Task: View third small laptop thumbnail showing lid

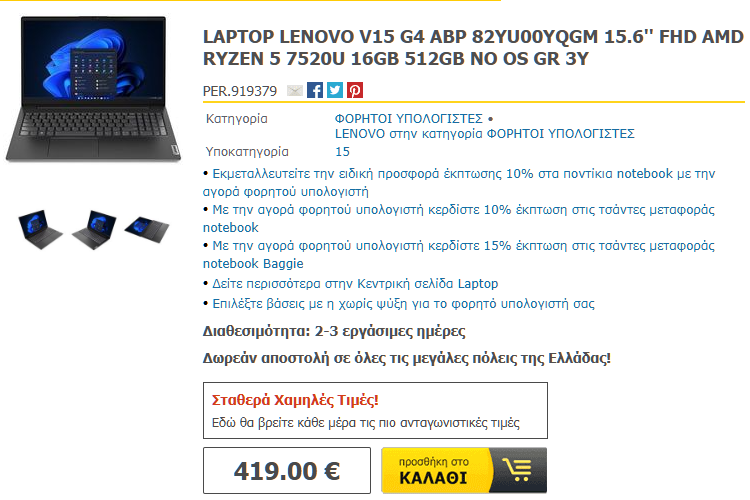Action: pos(147,230)
